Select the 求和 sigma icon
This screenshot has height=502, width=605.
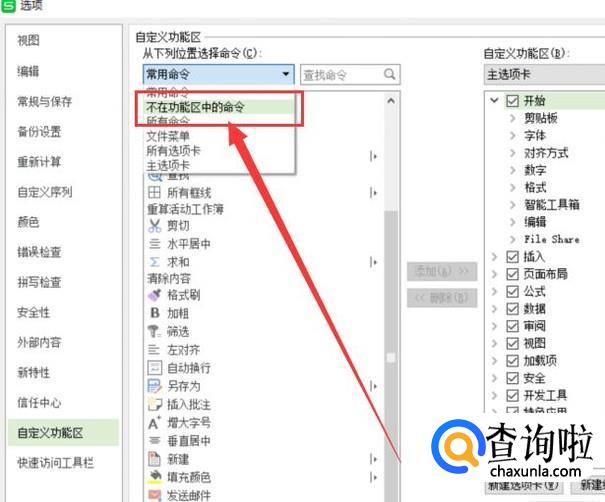pyautogui.click(x=154, y=262)
